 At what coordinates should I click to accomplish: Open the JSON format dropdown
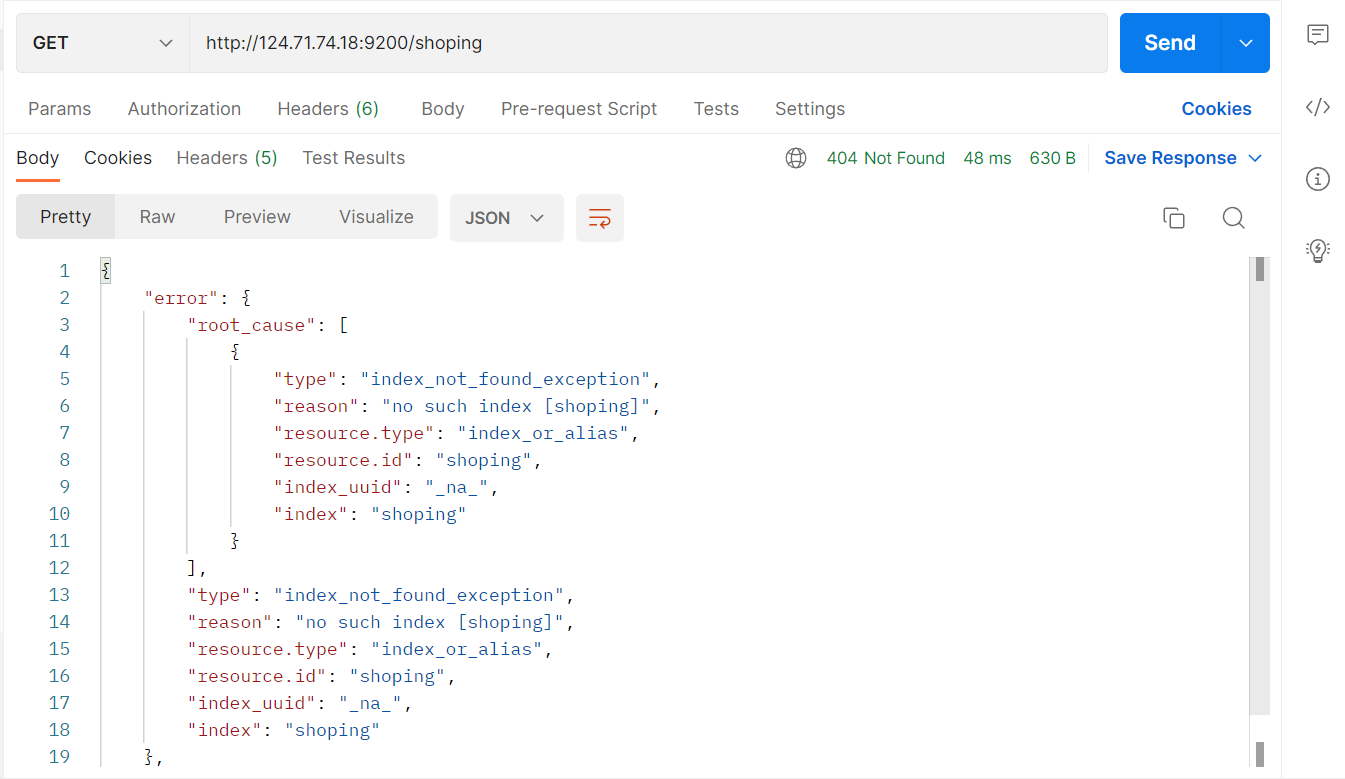click(x=506, y=218)
